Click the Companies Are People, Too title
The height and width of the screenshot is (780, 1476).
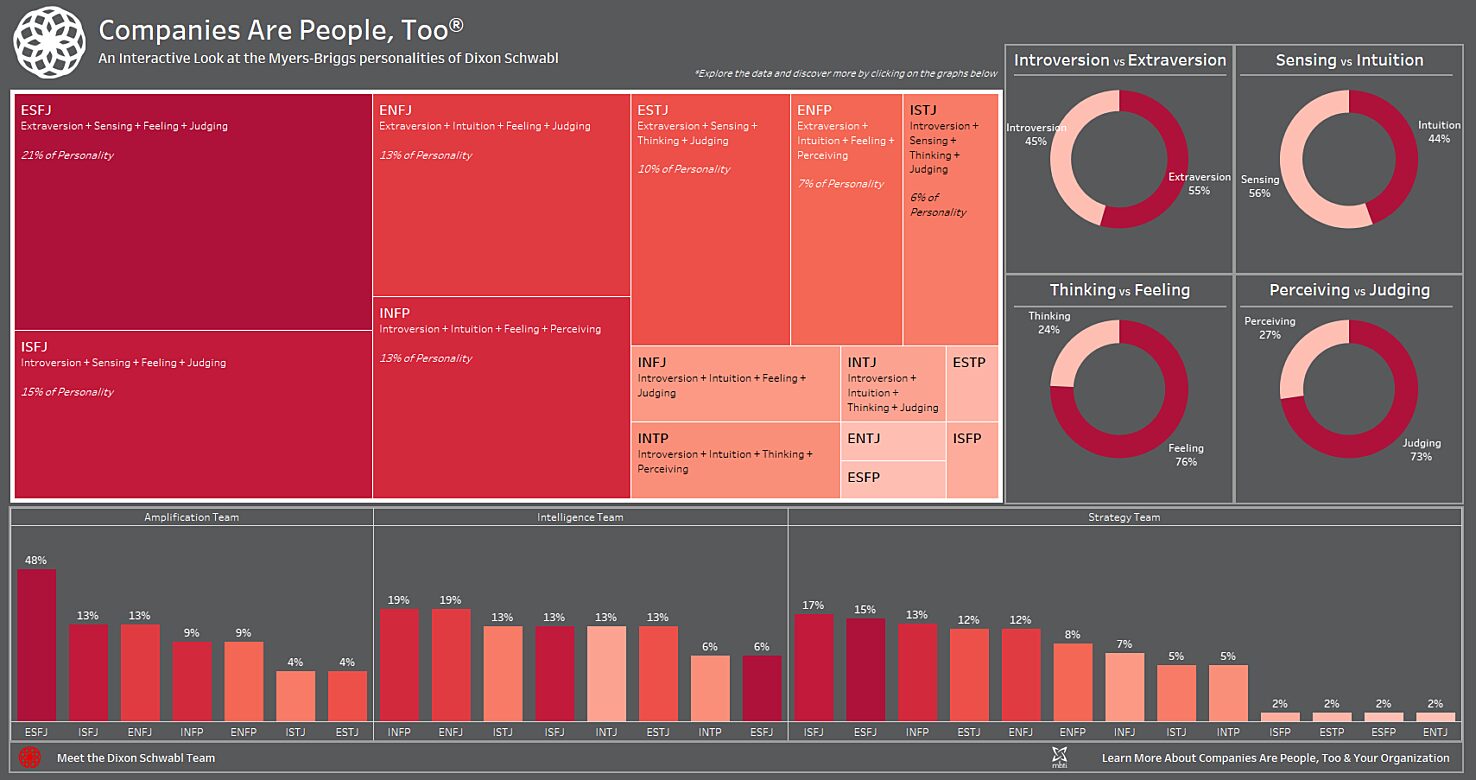point(281,28)
